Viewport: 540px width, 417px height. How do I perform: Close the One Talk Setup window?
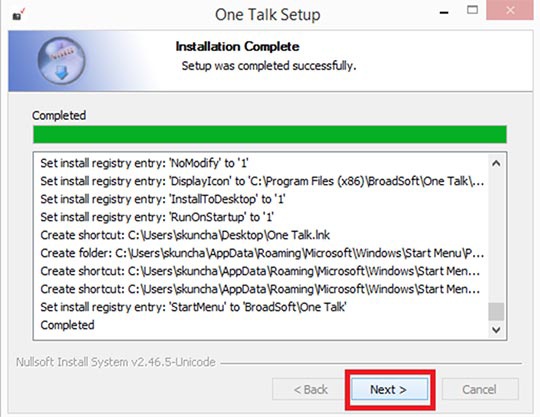coord(510,10)
